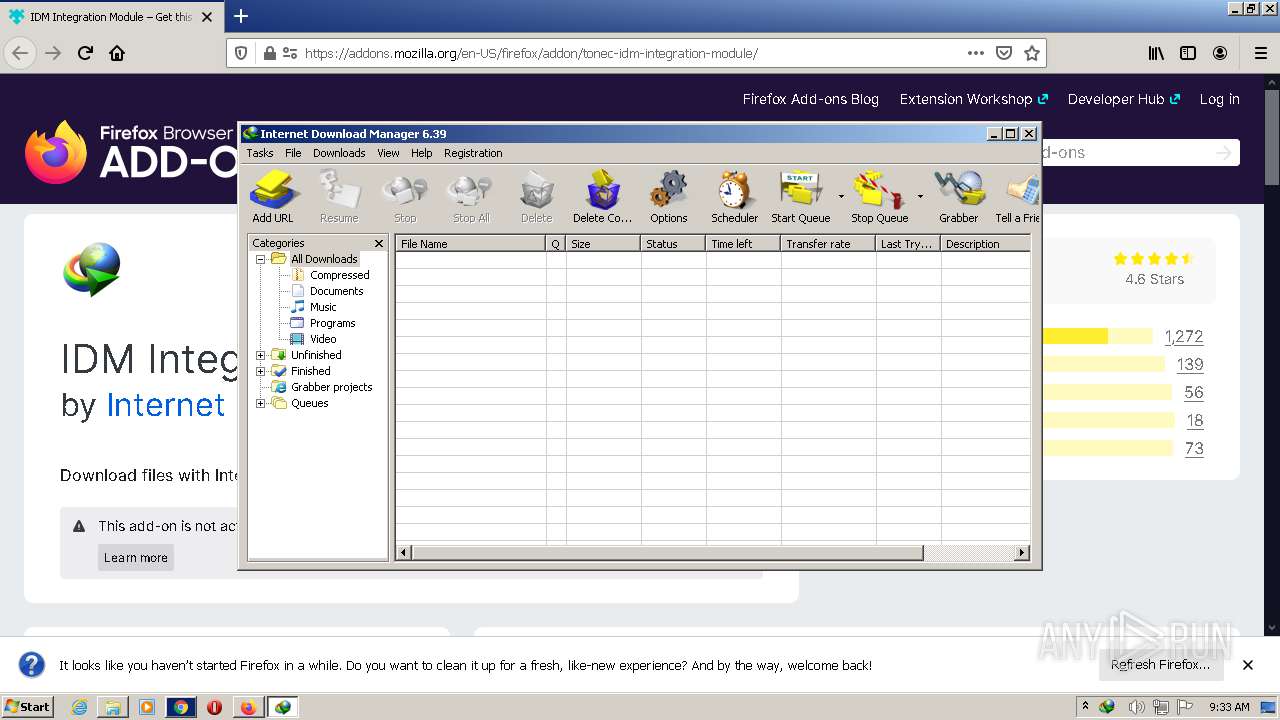Open the Developer Hub link

click(1123, 99)
